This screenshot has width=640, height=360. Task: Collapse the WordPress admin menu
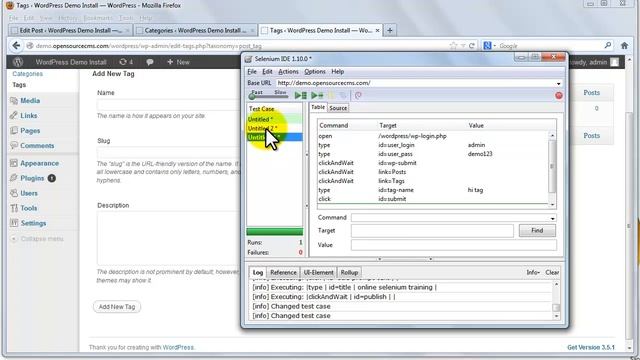(x=37, y=239)
